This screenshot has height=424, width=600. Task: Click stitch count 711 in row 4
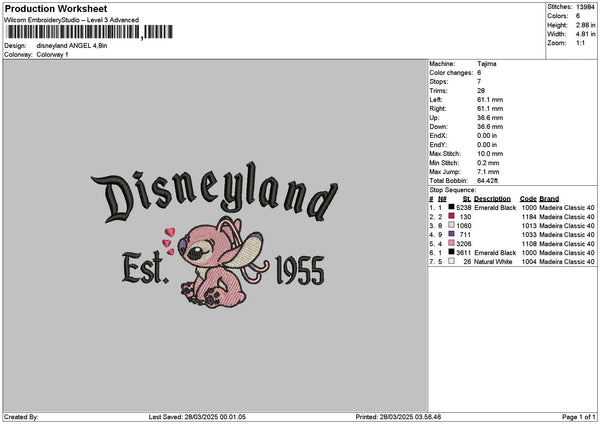466,235
